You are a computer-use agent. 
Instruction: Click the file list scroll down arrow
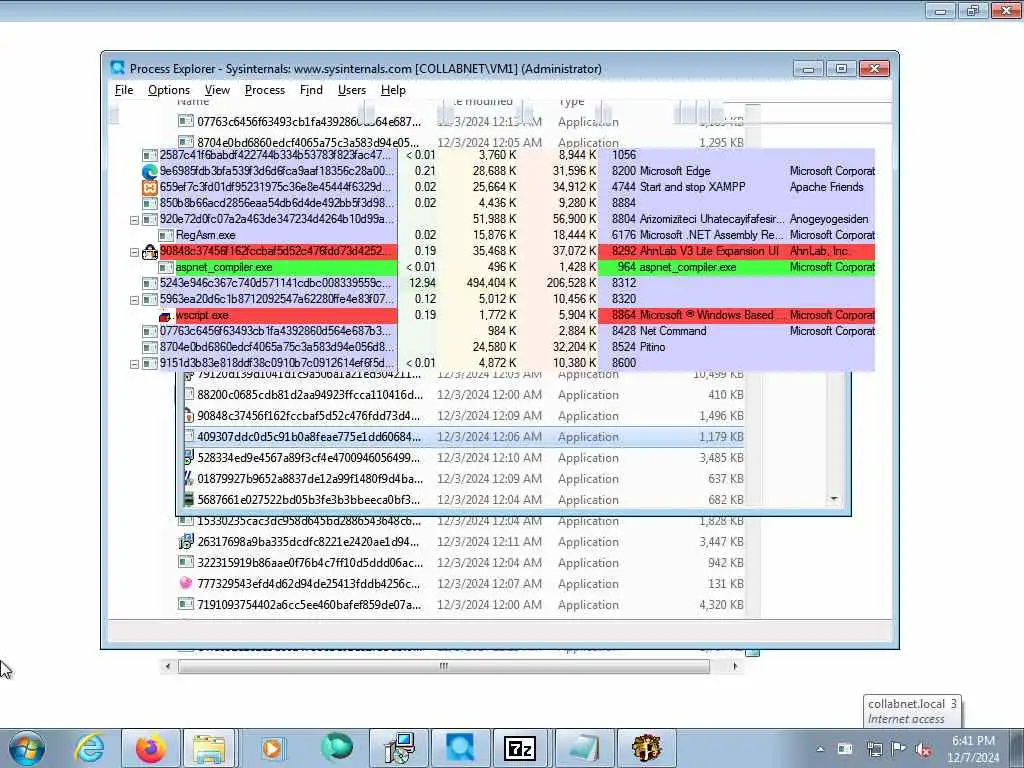[x=834, y=500]
